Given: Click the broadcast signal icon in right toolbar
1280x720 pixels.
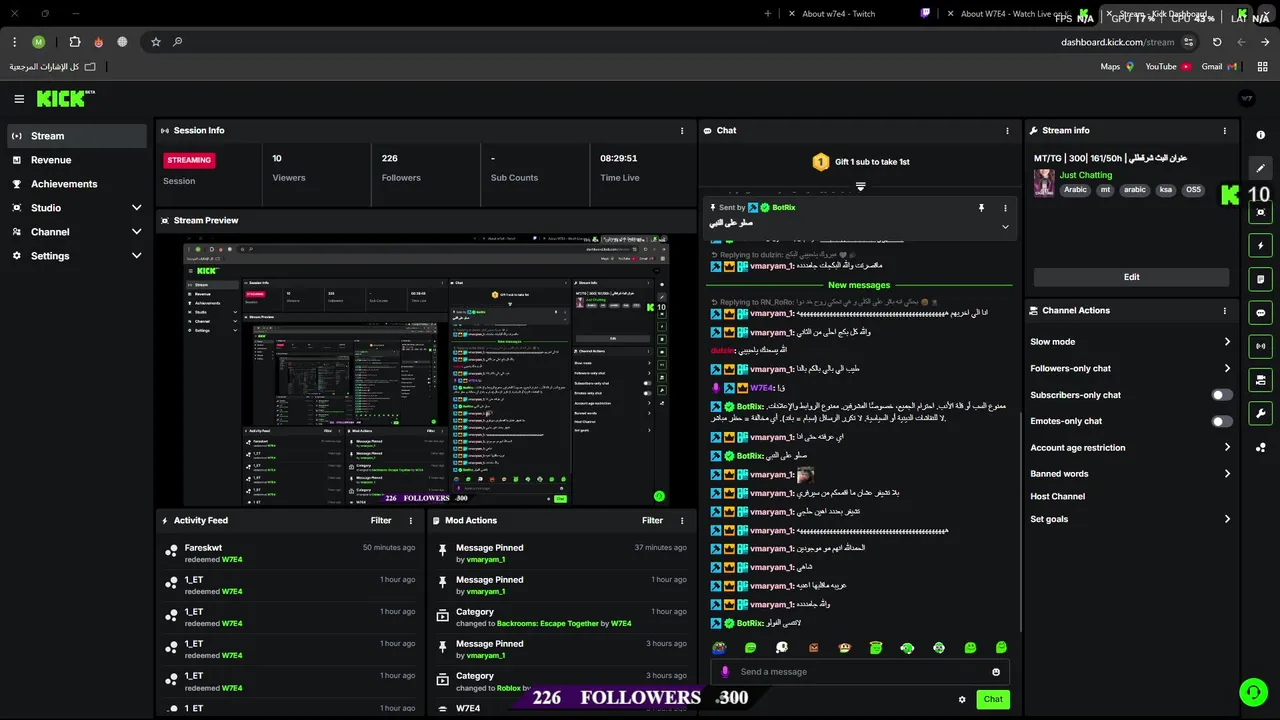Looking at the screenshot, I should click(x=1260, y=346).
